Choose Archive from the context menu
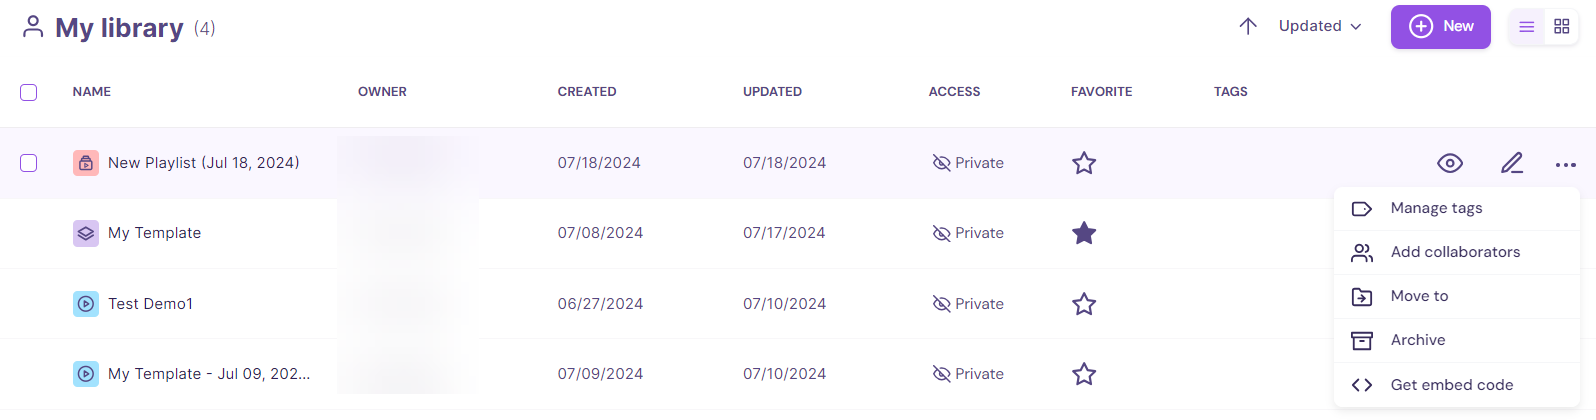Image resolution: width=1596 pixels, height=420 pixels. tap(1418, 340)
